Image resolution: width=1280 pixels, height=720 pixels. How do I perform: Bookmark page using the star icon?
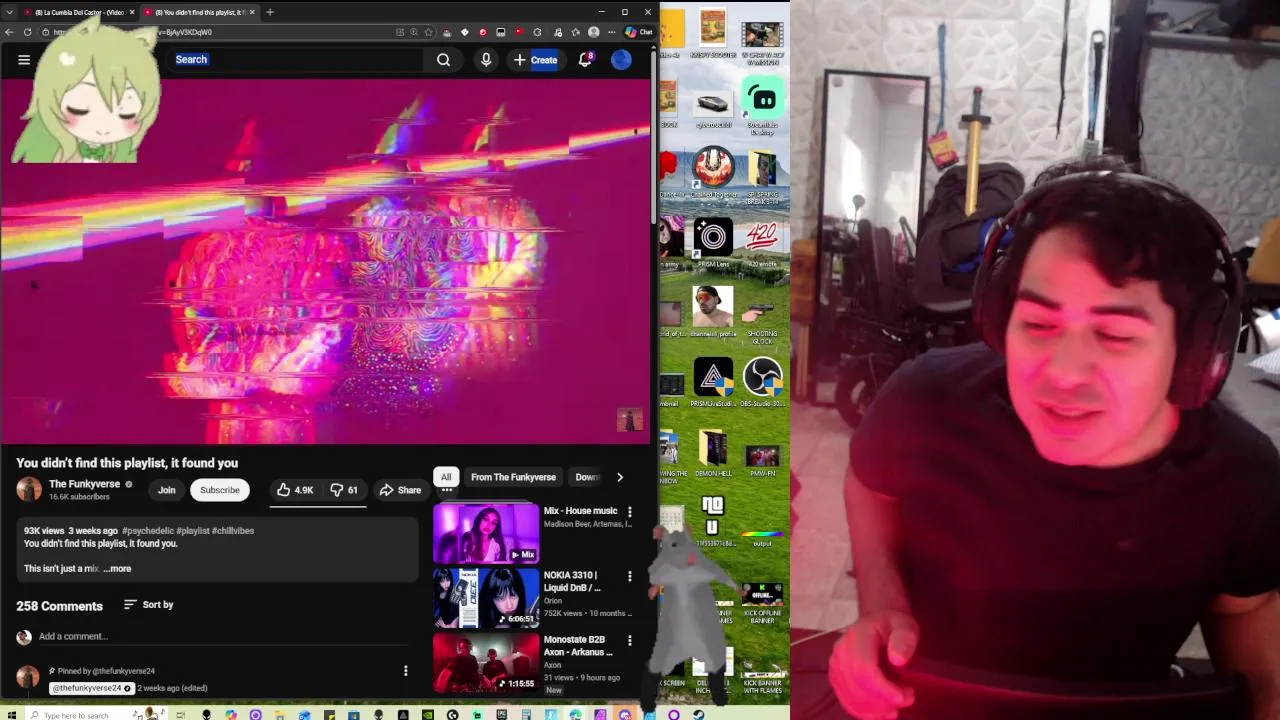(x=427, y=32)
